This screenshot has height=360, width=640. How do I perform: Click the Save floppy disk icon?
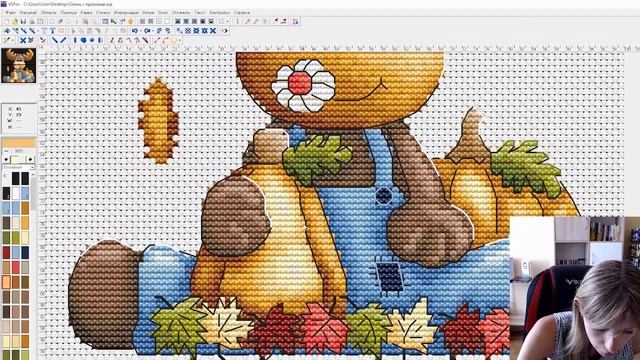click(x=23, y=21)
